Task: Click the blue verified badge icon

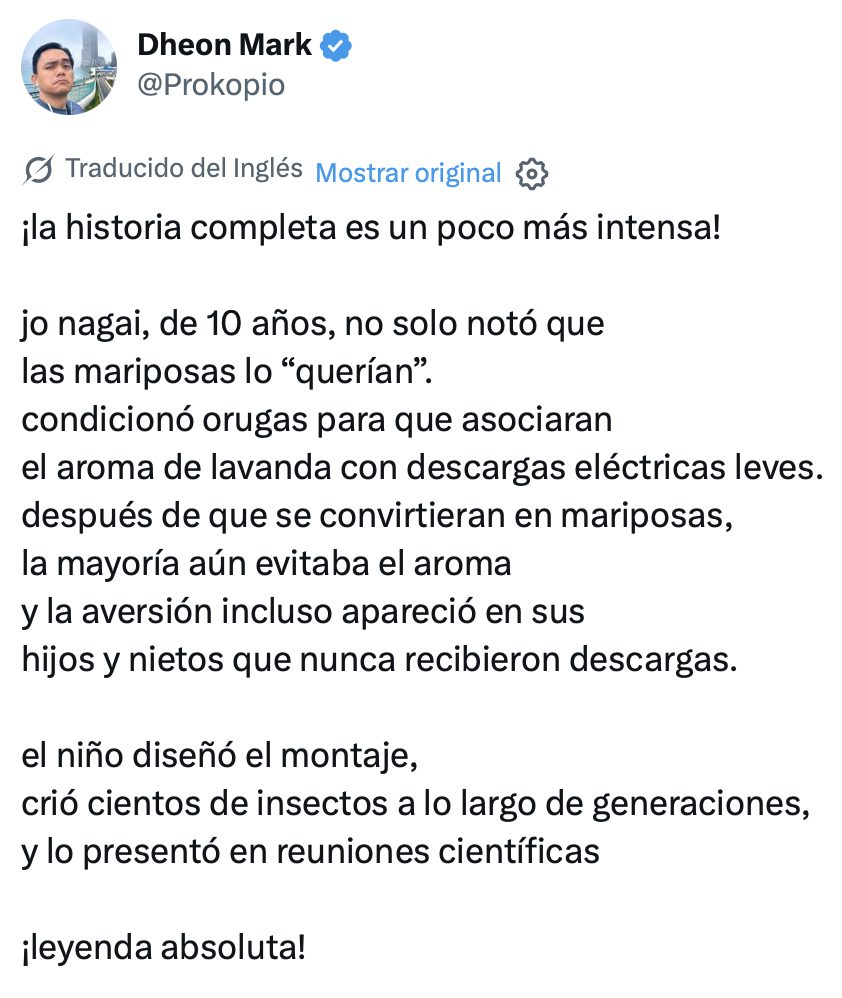Action: click(x=335, y=46)
